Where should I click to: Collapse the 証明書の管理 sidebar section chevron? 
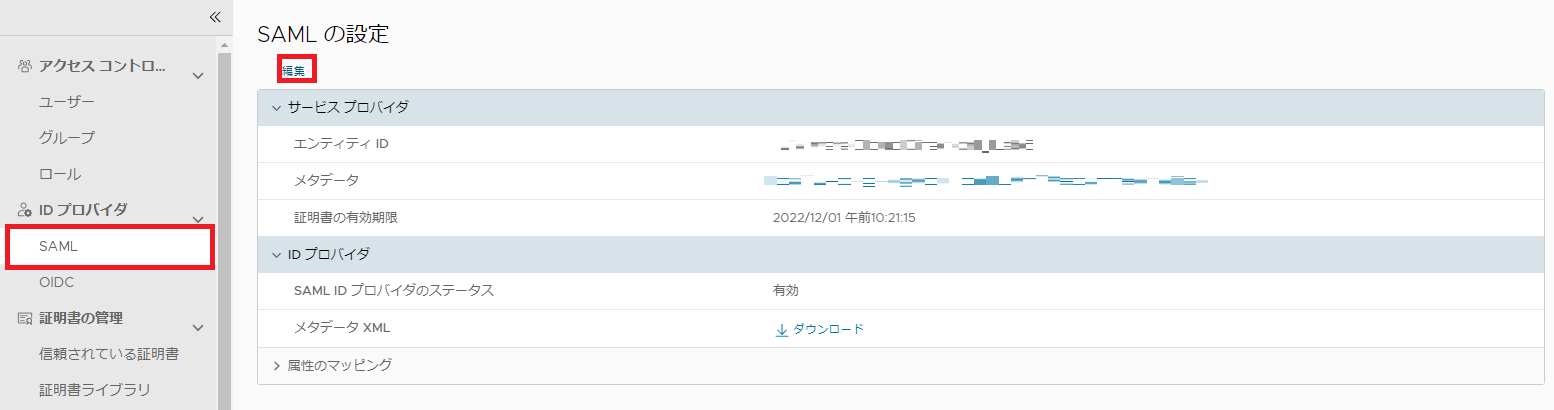point(198,327)
